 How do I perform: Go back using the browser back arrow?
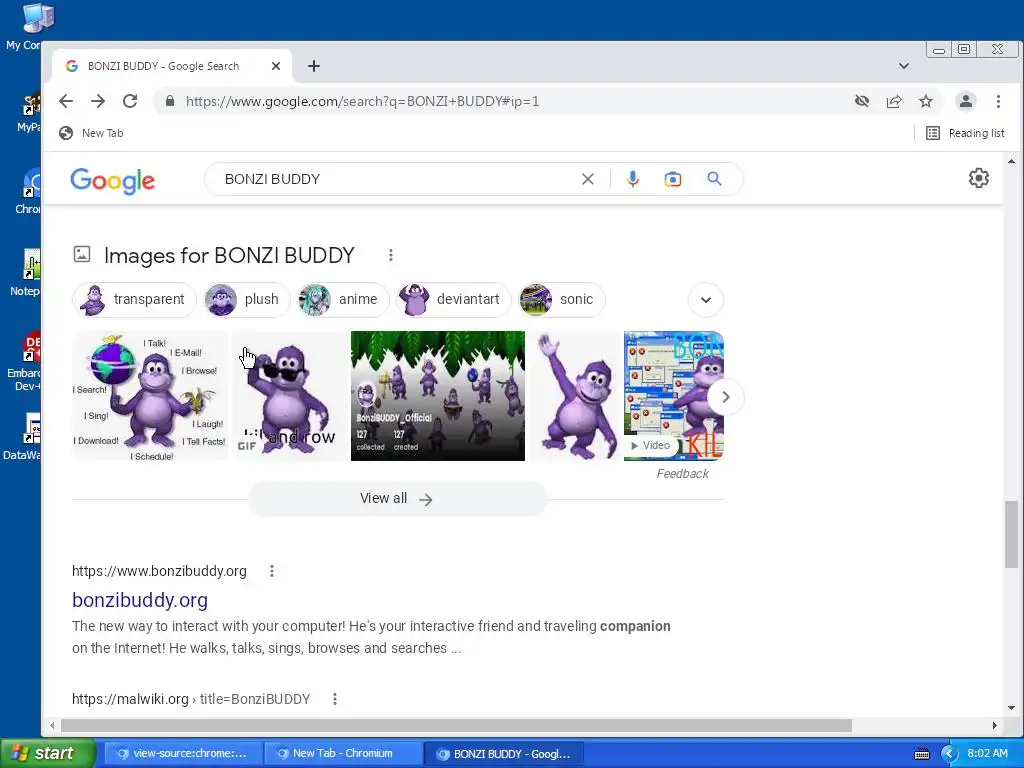point(66,101)
